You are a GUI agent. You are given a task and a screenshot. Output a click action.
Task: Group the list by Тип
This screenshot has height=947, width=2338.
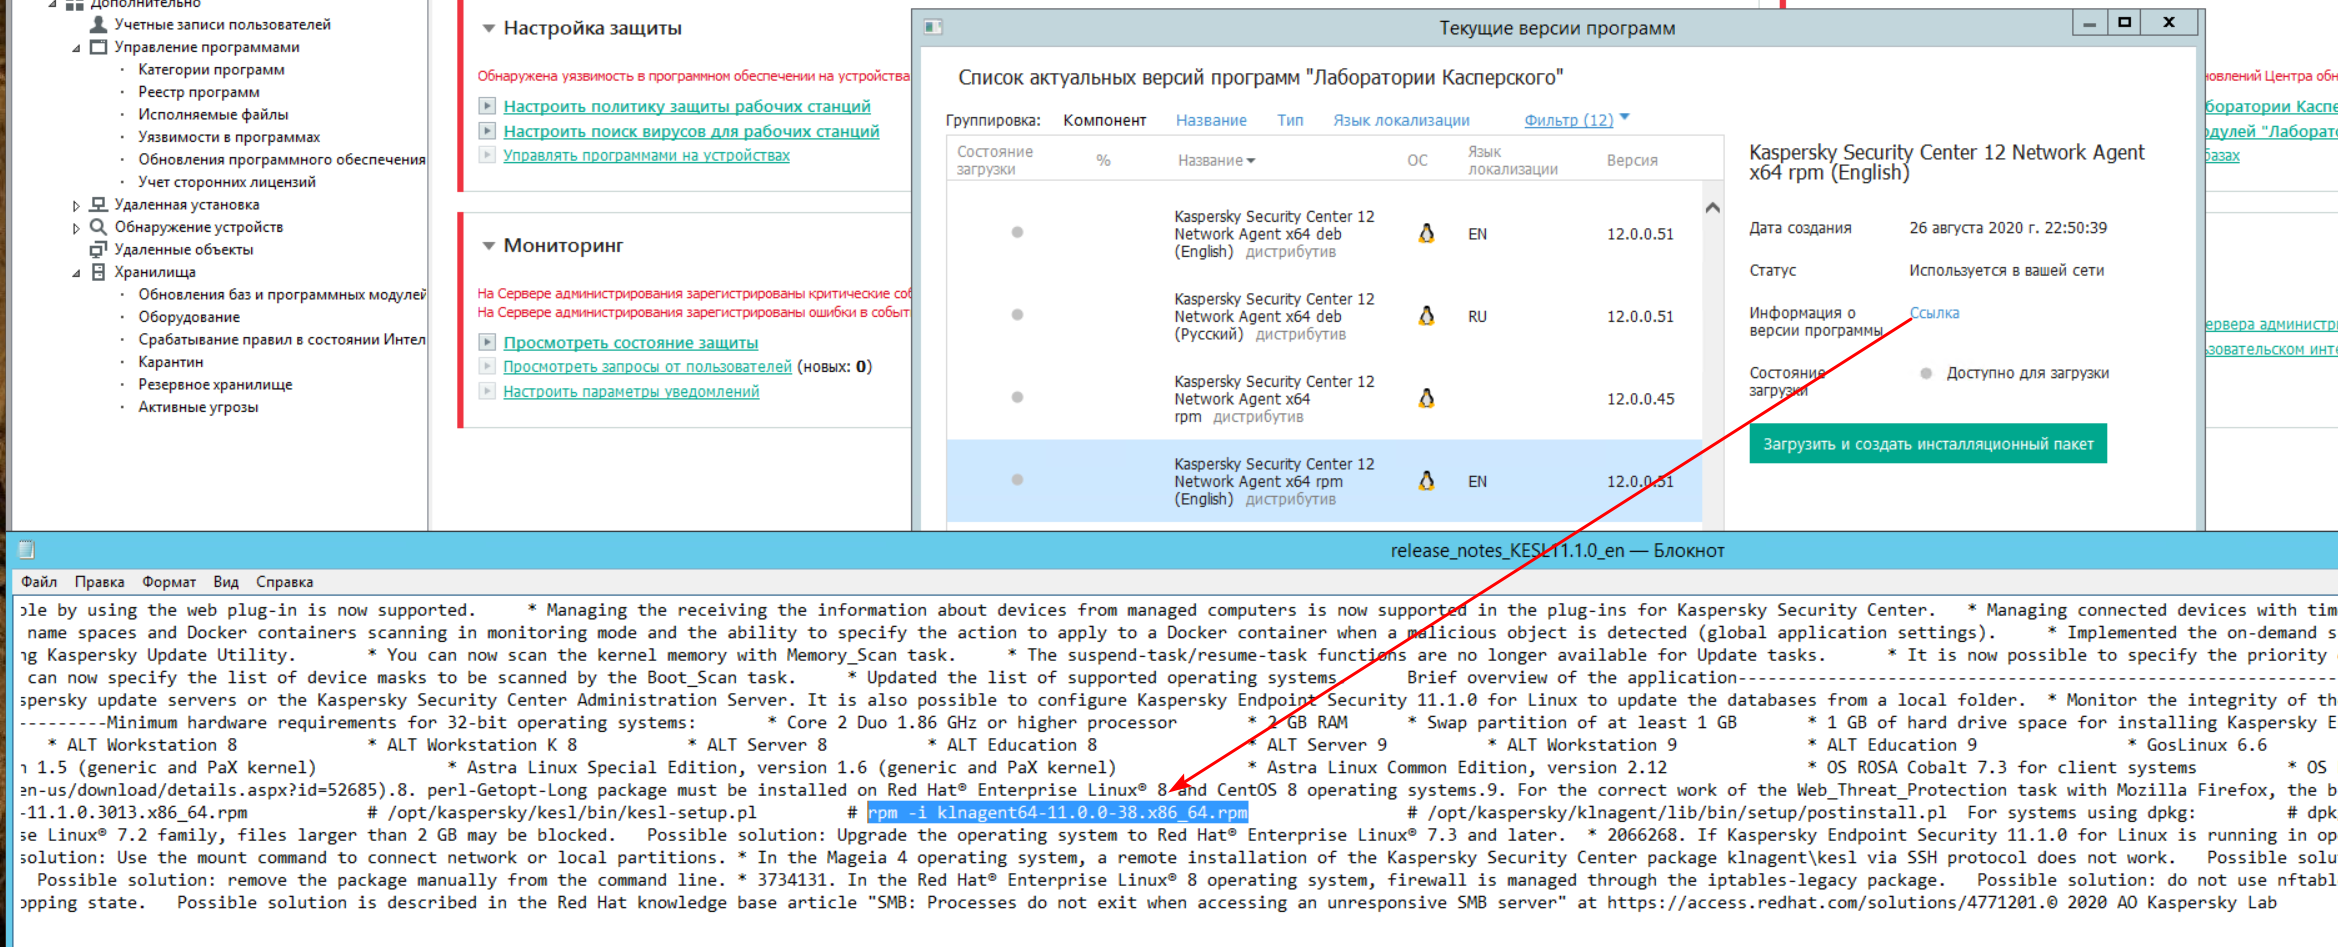pyautogui.click(x=1290, y=120)
